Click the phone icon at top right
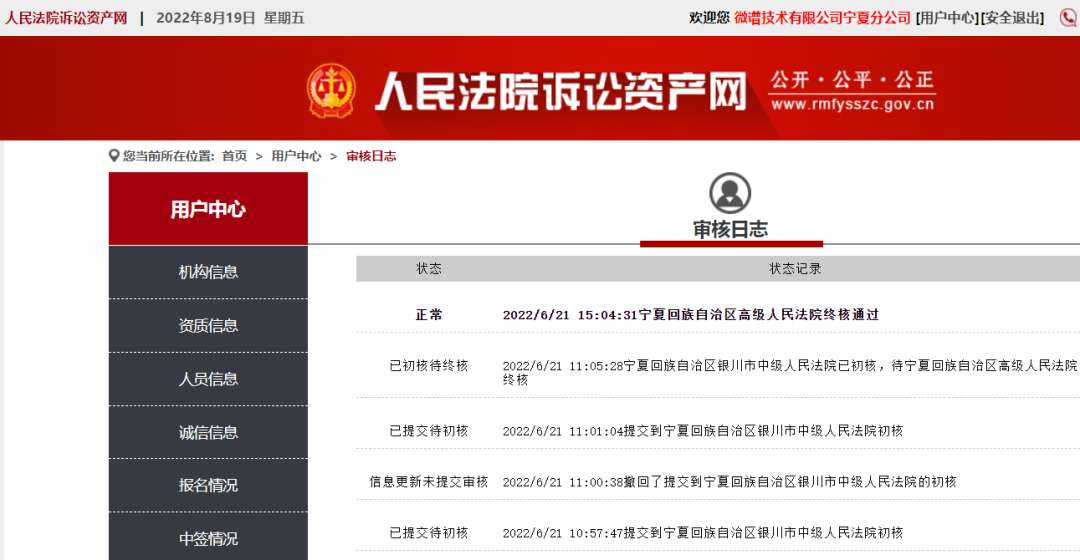This screenshot has height=560, width=1080. click(1069, 17)
